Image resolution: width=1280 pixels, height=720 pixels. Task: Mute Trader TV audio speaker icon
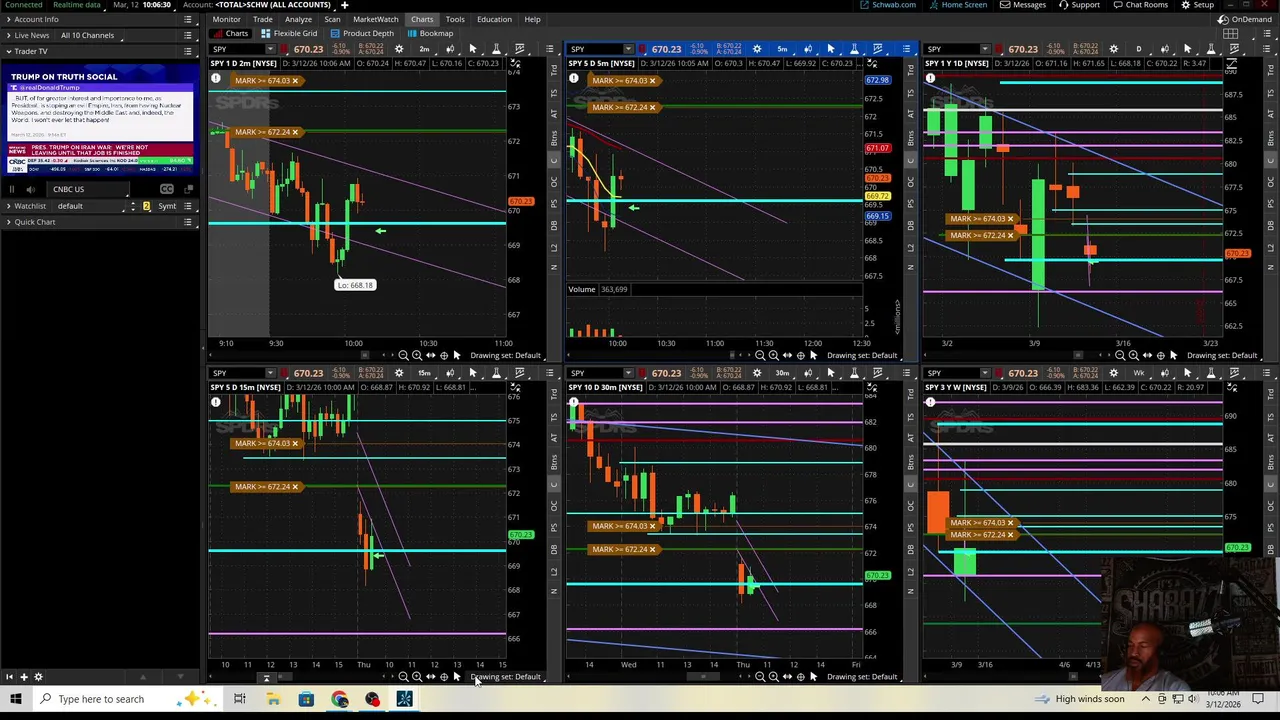tap(30, 189)
